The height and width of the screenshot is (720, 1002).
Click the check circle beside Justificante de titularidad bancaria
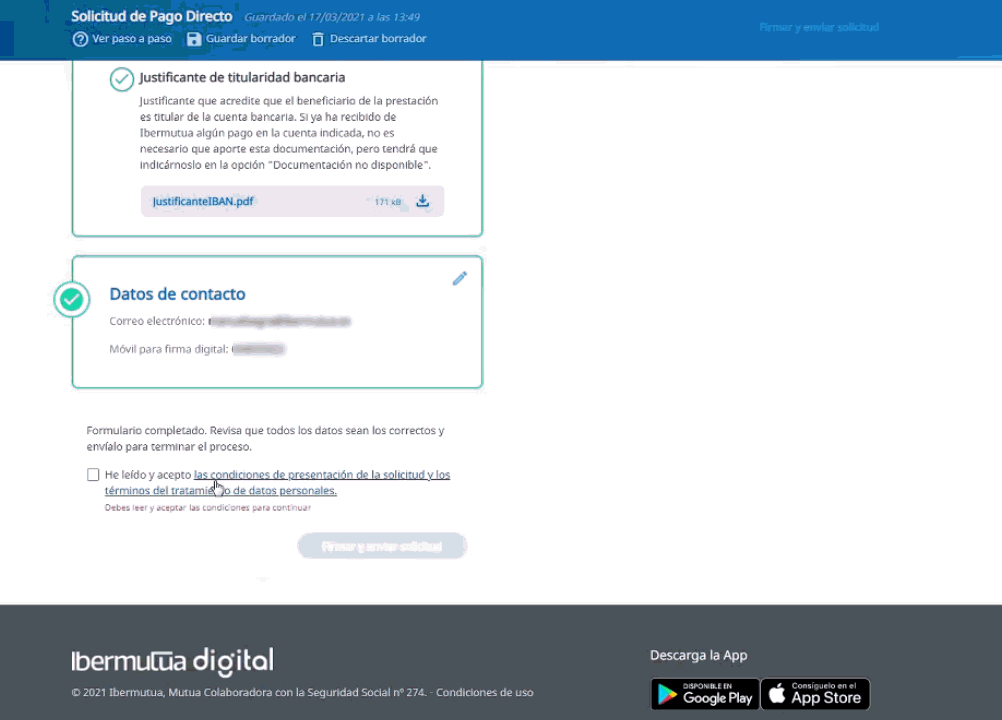click(x=121, y=79)
